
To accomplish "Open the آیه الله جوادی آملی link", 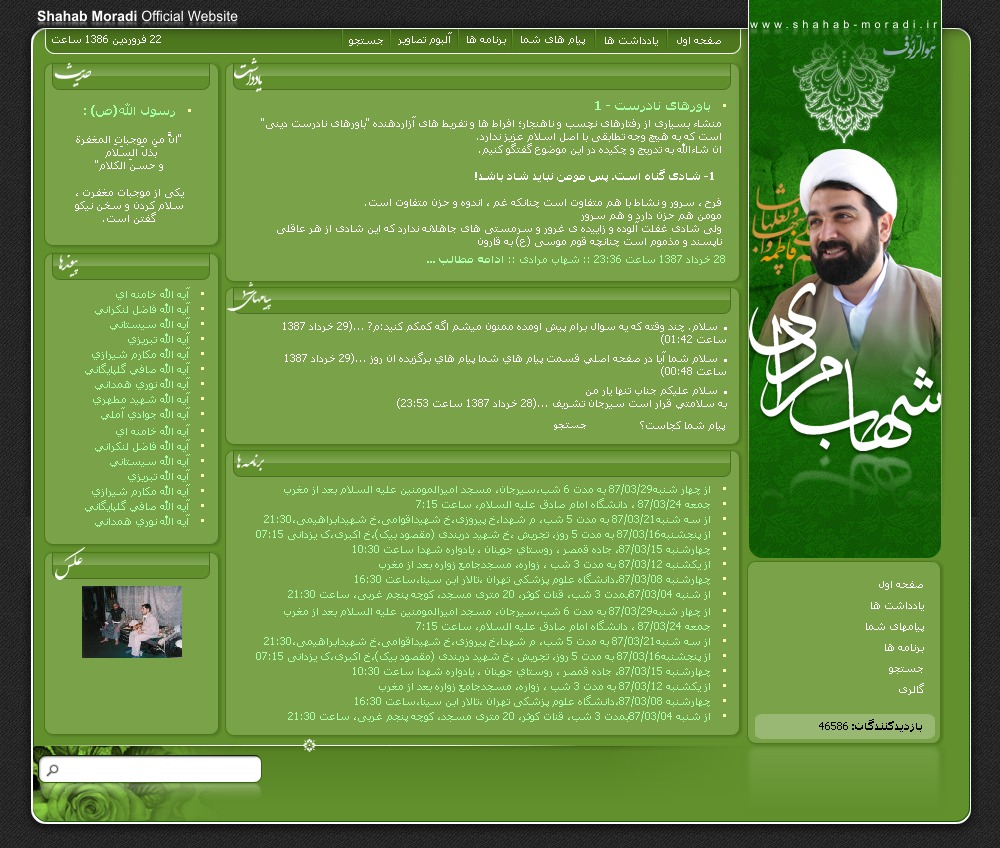I will pyautogui.click(x=145, y=414).
